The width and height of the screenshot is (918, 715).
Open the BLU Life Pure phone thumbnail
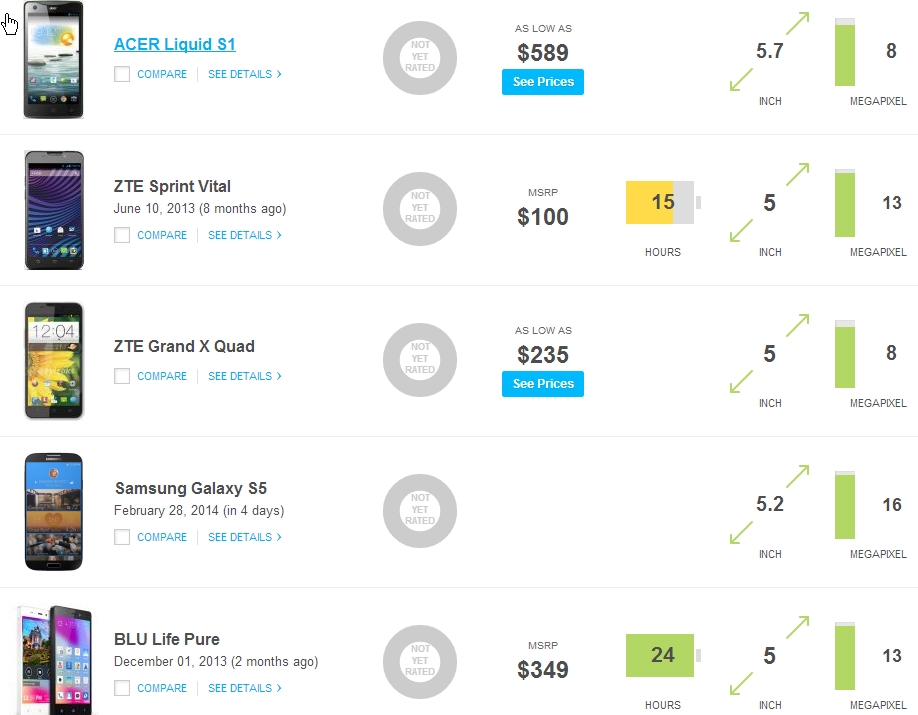(55, 658)
